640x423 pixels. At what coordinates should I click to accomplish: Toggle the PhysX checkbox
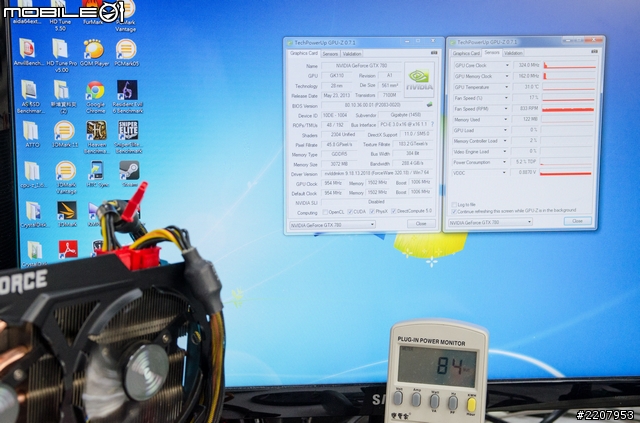point(372,212)
